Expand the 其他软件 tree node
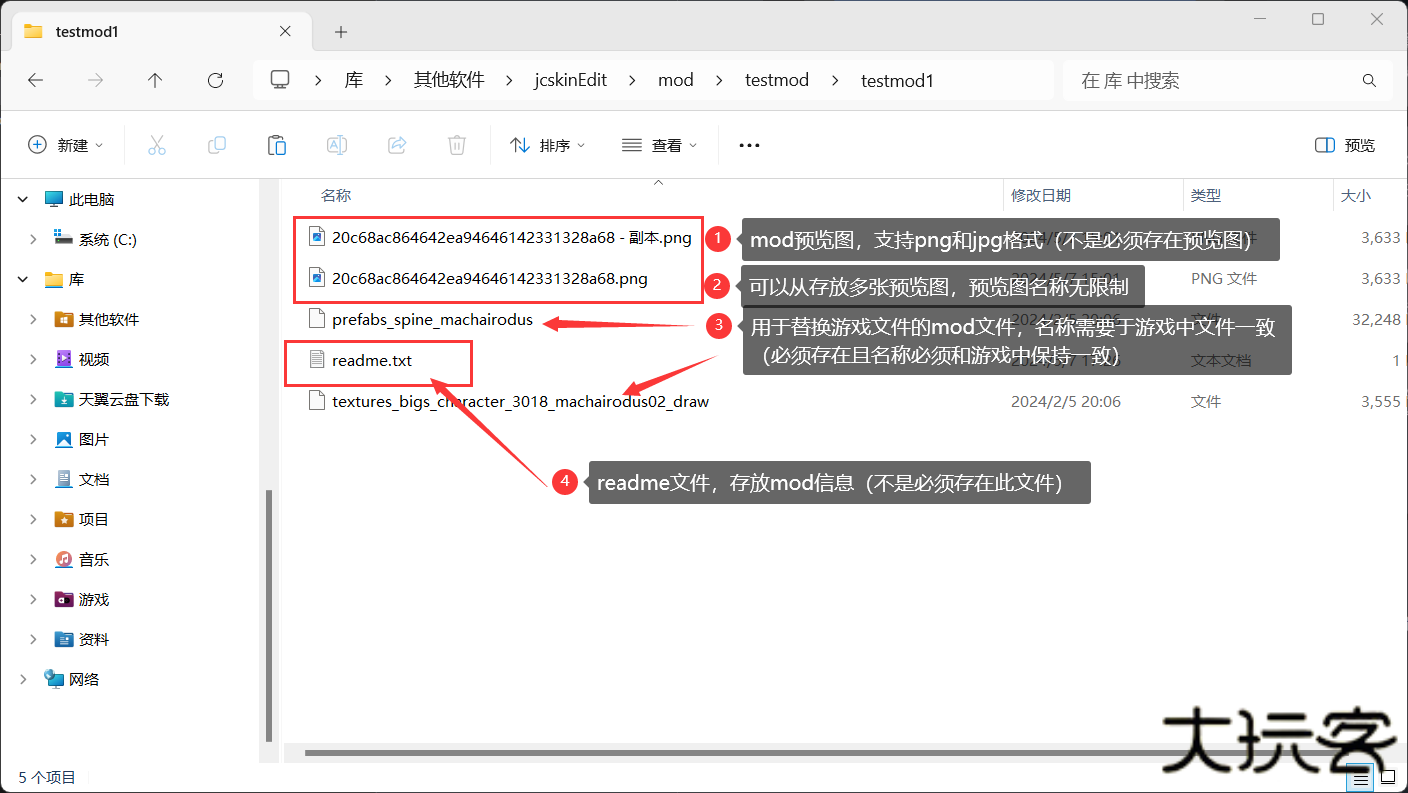1408x793 pixels. point(33,320)
